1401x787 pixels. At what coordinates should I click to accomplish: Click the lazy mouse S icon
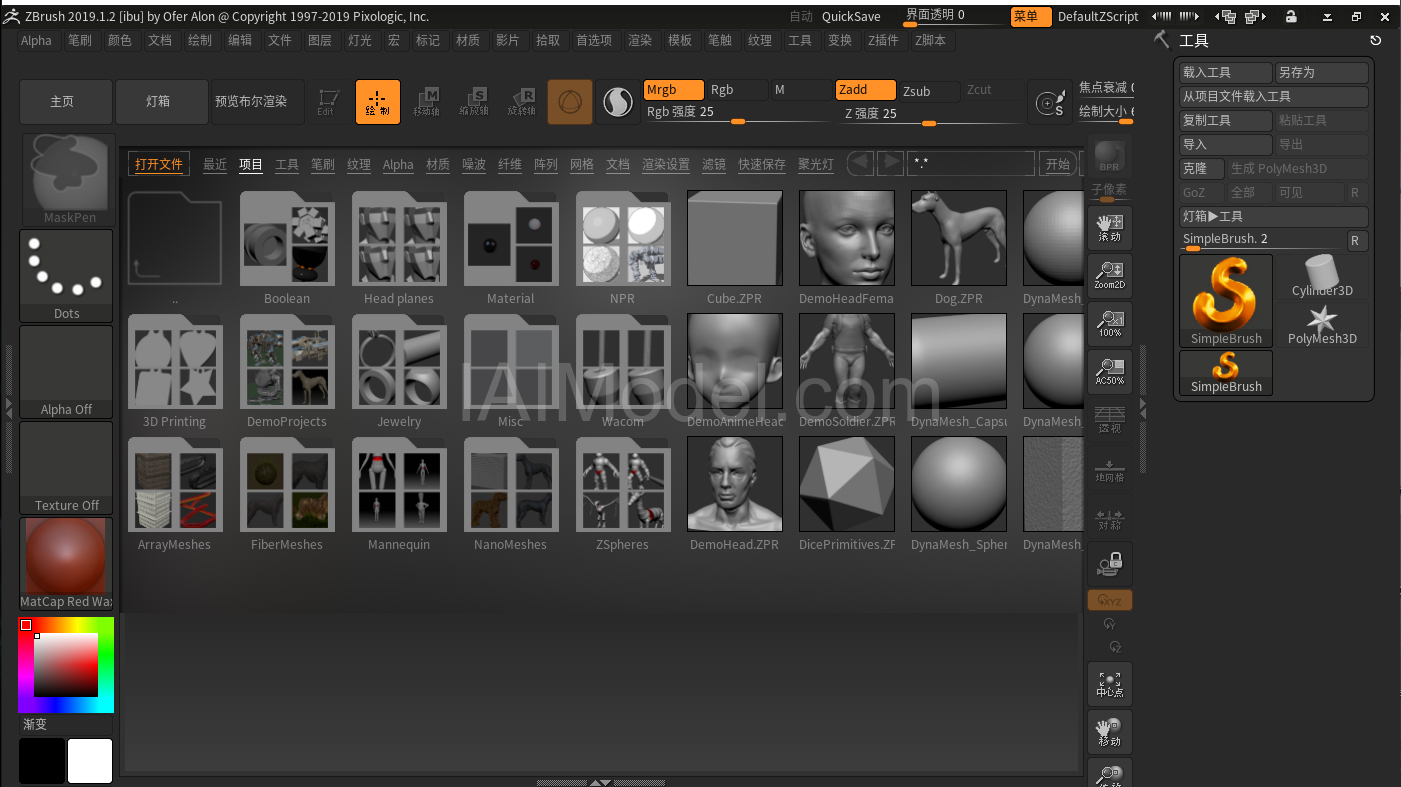pos(1050,102)
